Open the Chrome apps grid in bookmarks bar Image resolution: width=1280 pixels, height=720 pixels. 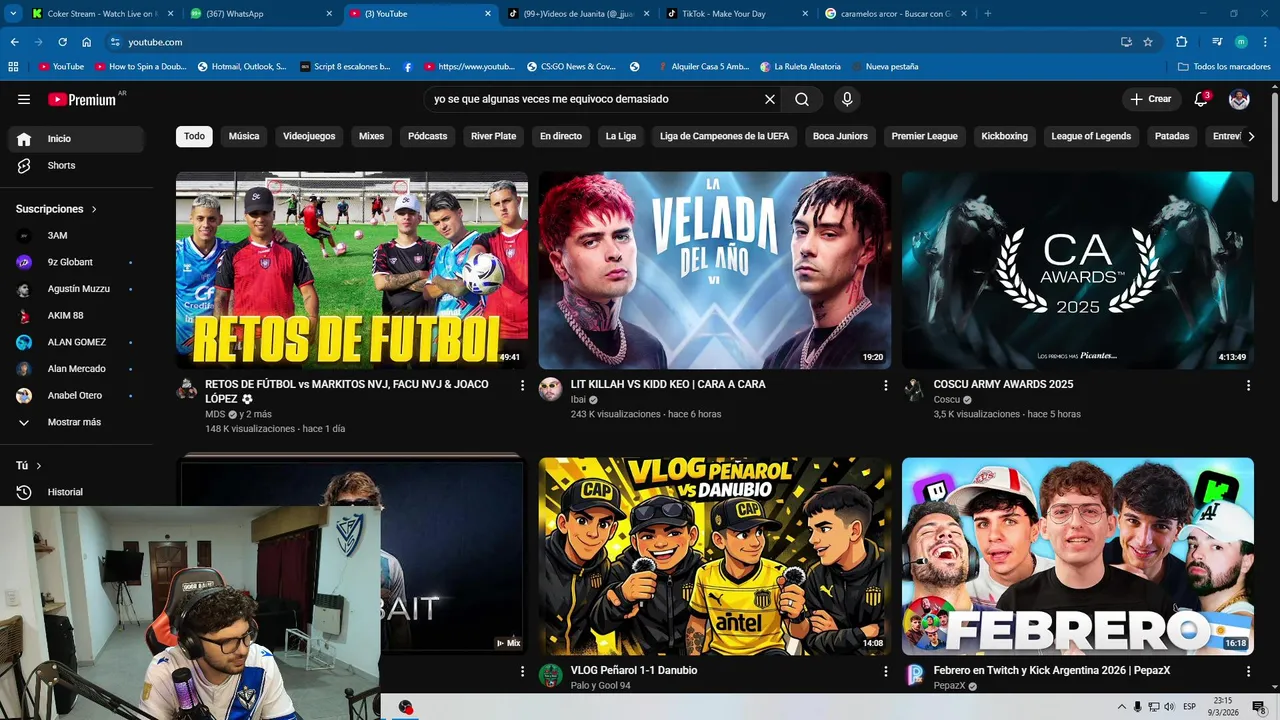tap(13, 67)
